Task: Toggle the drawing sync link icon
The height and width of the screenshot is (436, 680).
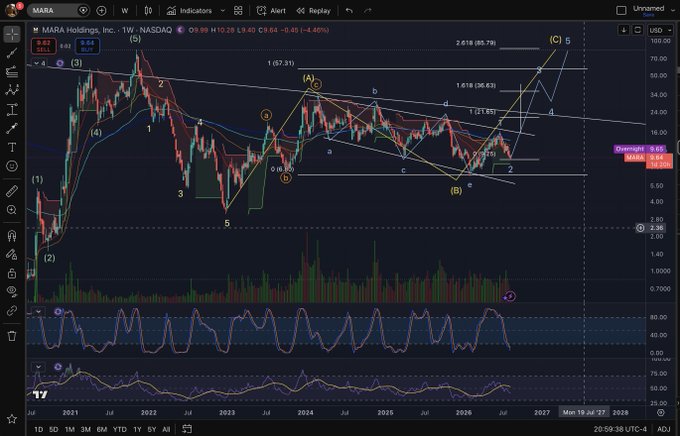Action: coord(12,311)
